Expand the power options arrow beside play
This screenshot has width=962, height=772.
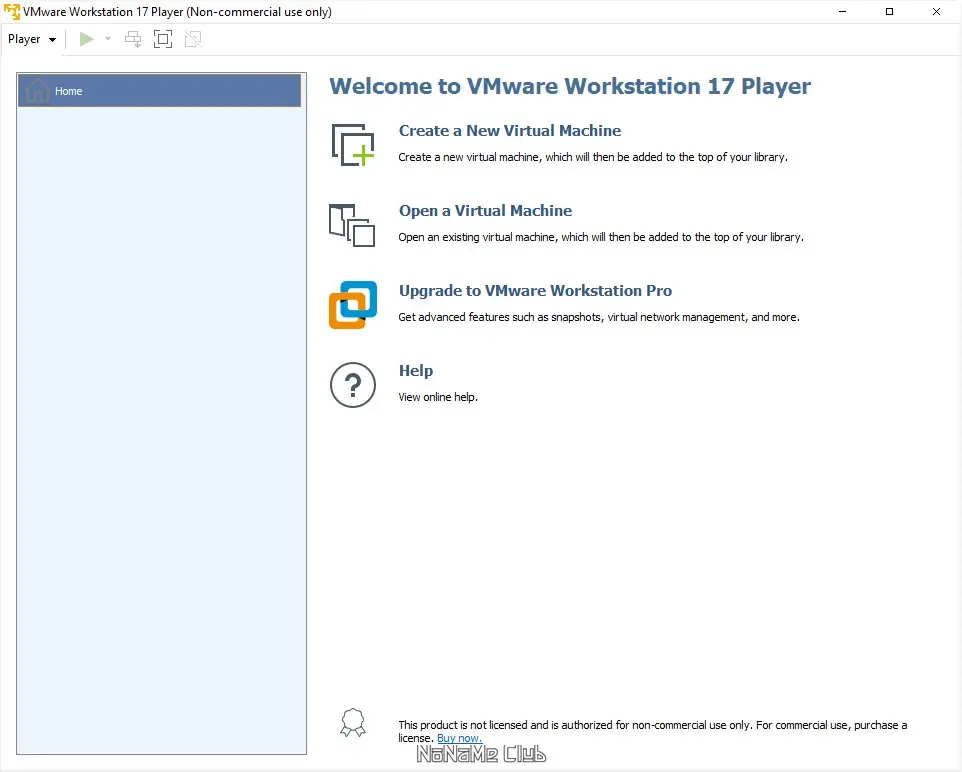108,39
